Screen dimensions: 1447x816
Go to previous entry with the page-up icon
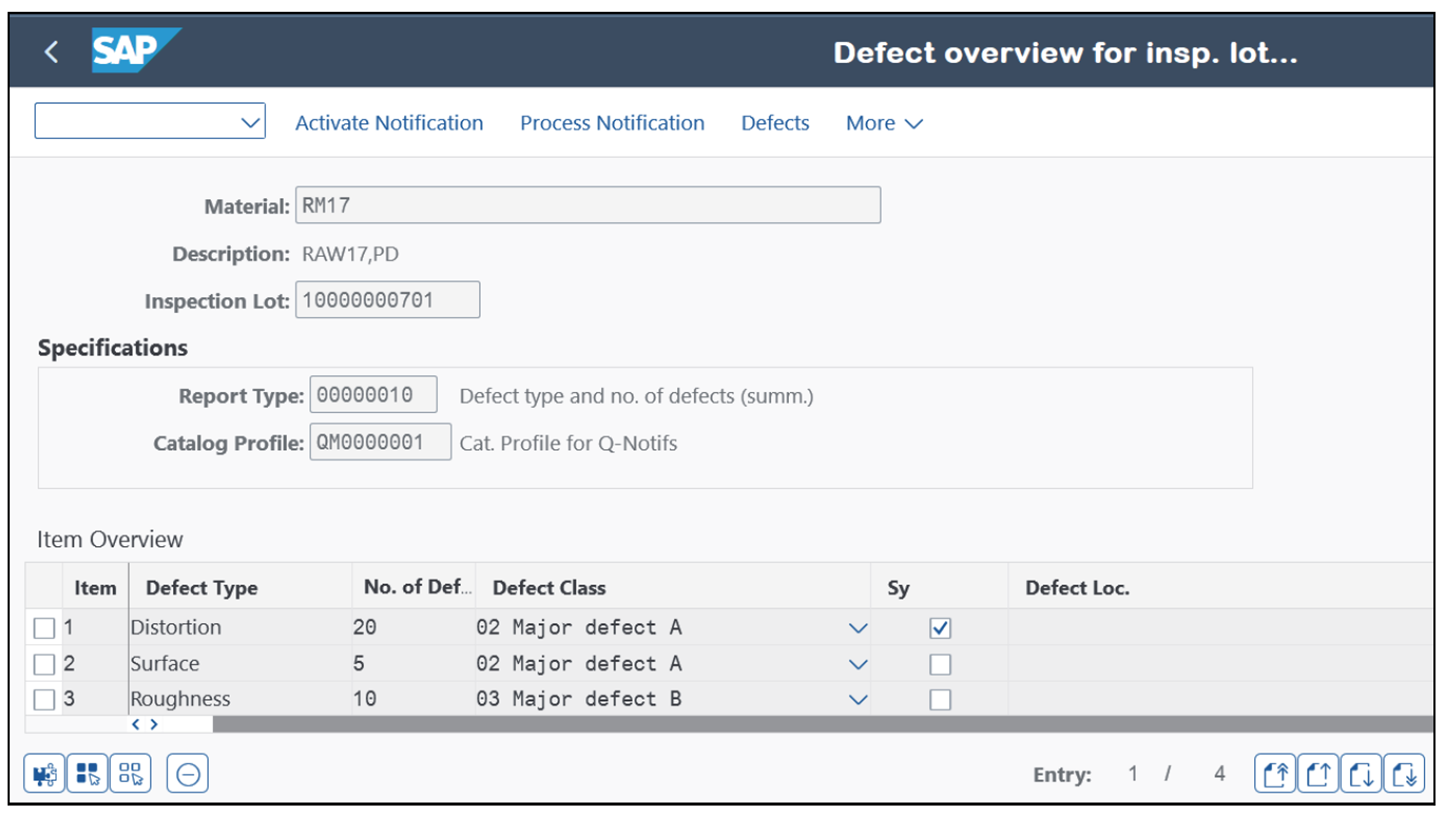pyautogui.click(x=1318, y=772)
